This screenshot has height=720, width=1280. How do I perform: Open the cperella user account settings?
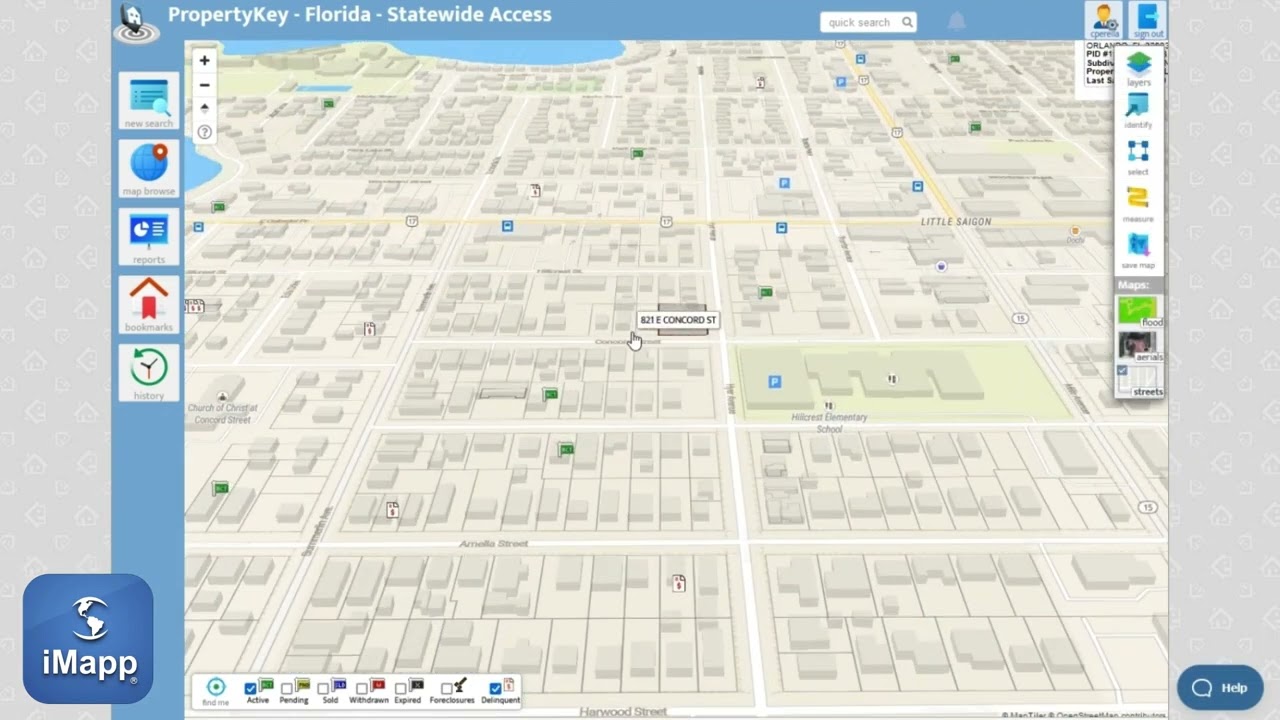1104,20
